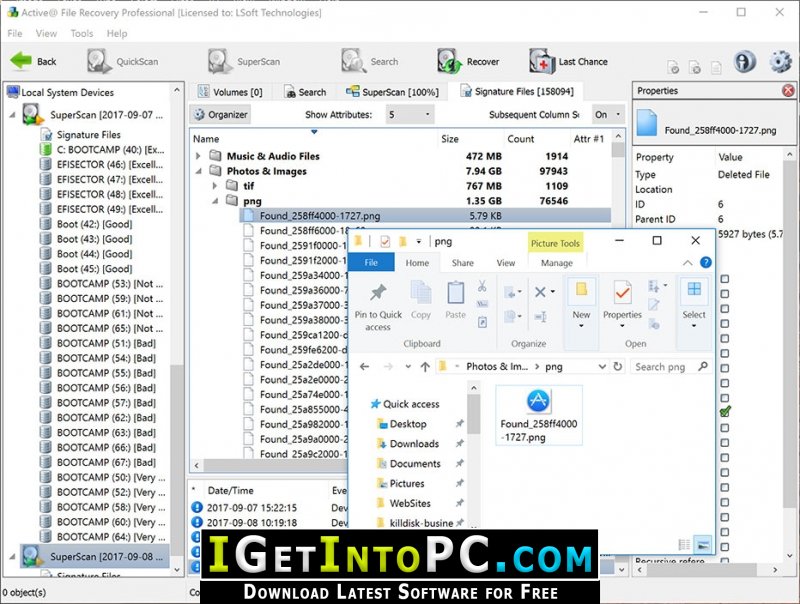
Task: Expand the tif folder
Action: pos(215,186)
